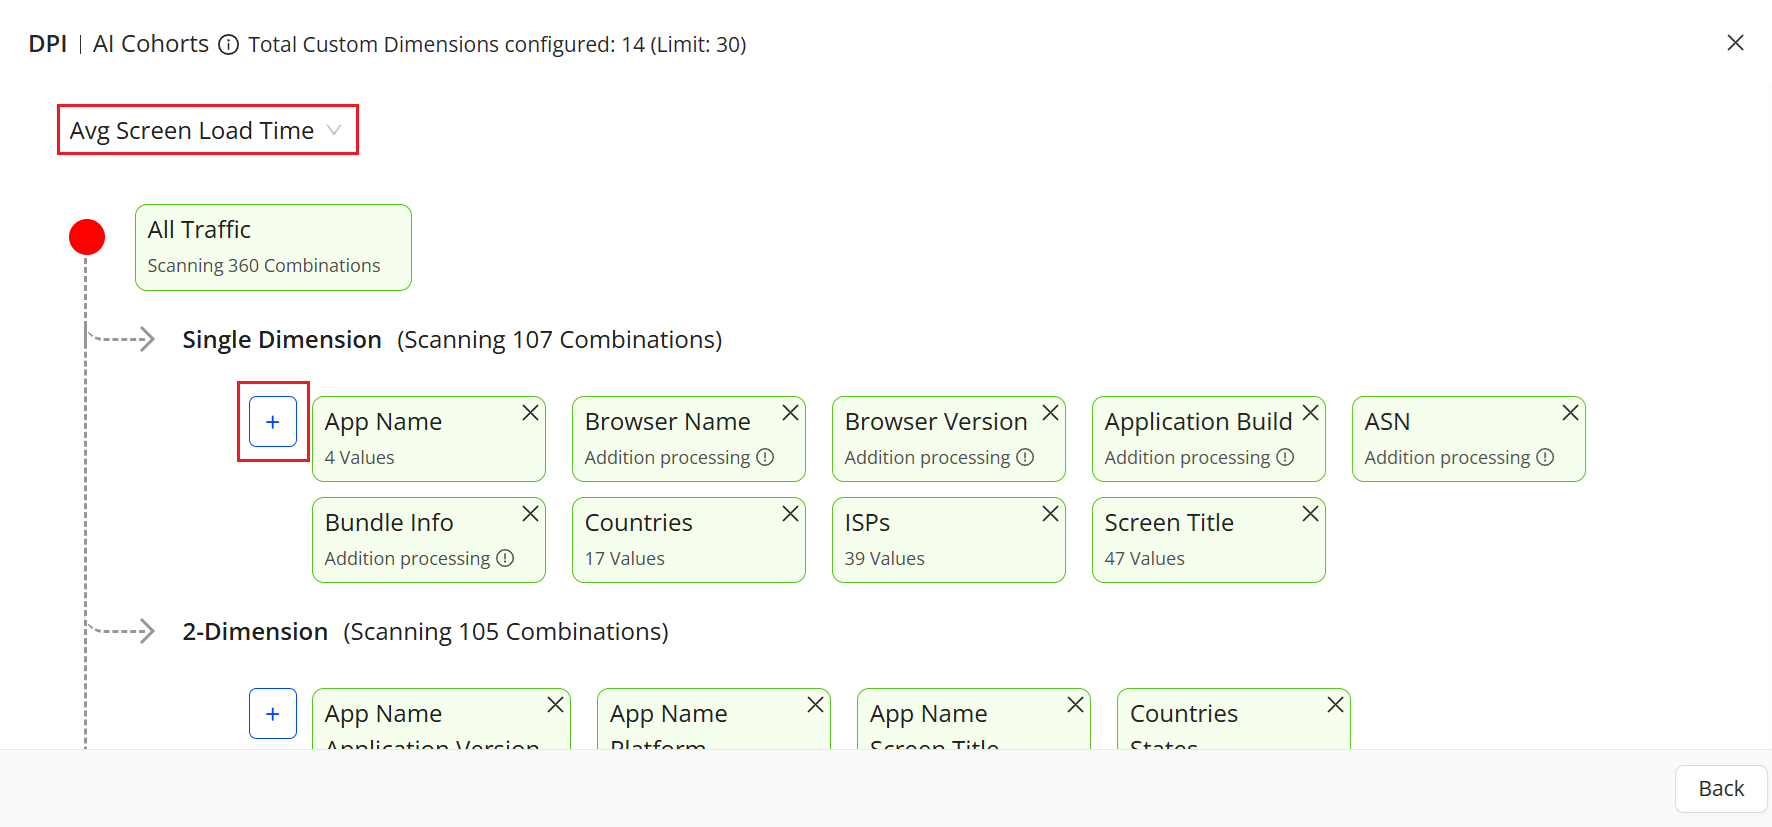This screenshot has height=827, width=1772.
Task: Add a new Single Dimension with plus button
Action: pyautogui.click(x=273, y=422)
